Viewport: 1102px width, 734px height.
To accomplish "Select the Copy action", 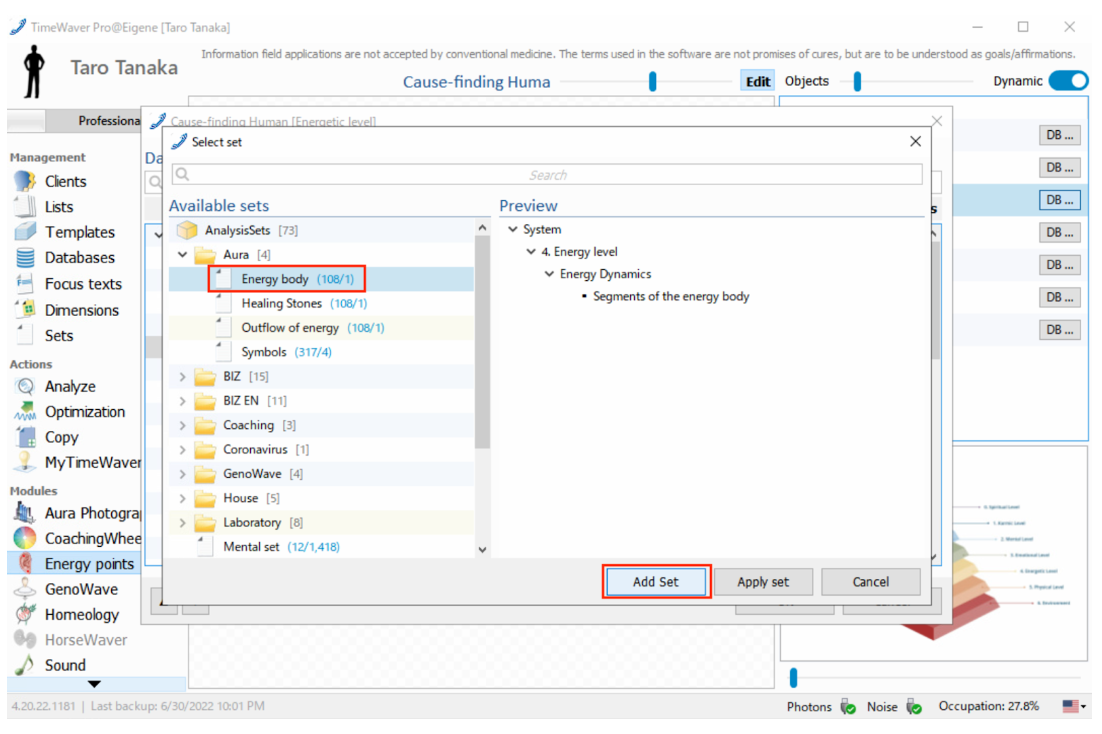I will click(61, 437).
